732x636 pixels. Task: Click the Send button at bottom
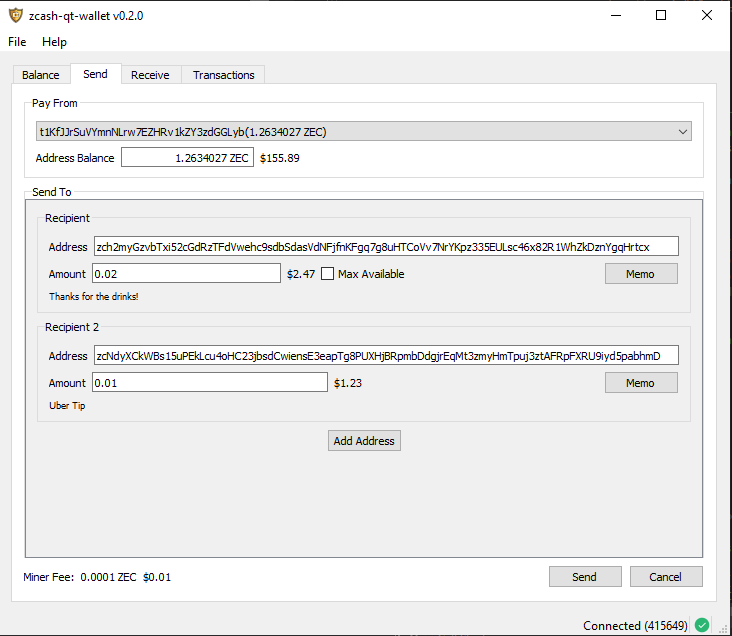(585, 577)
